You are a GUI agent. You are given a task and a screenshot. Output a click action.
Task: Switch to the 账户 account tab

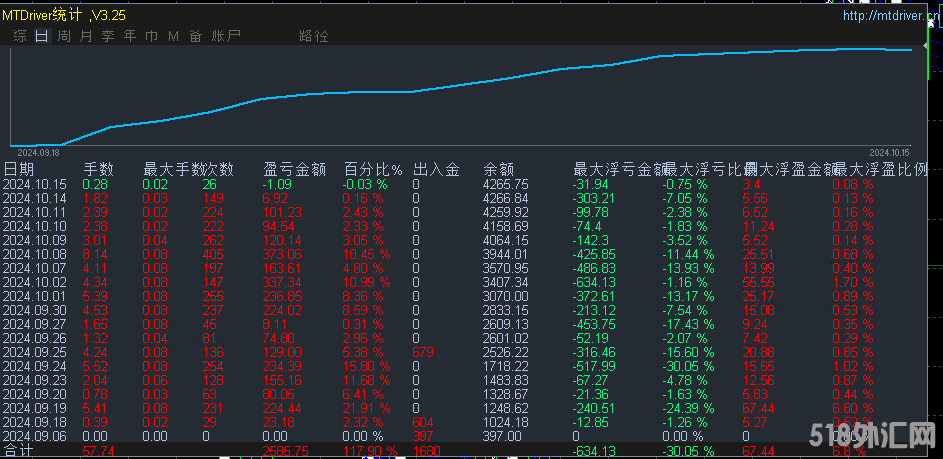tap(227, 36)
